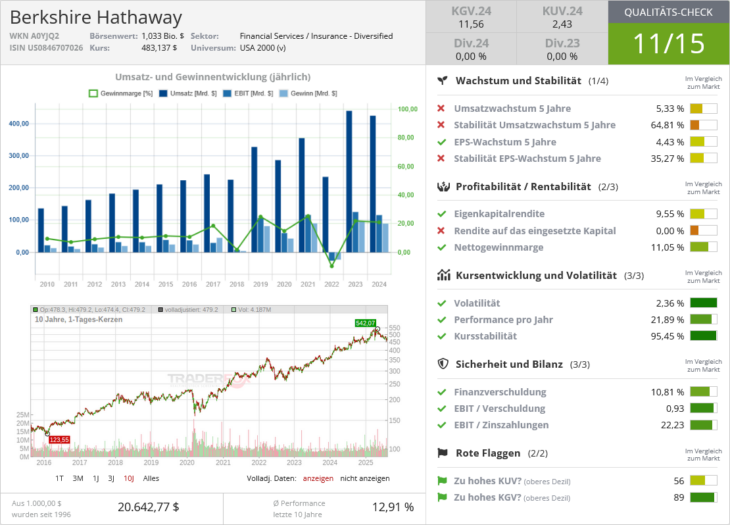Click the green check beside Nettogewinnmarge
Viewport: 730px width, 525px height.
(442, 247)
